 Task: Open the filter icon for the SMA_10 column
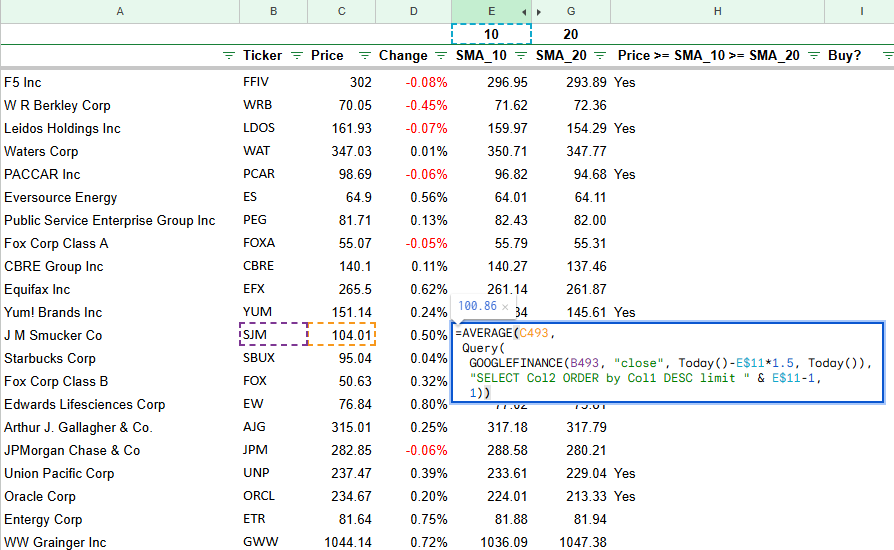click(521, 55)
